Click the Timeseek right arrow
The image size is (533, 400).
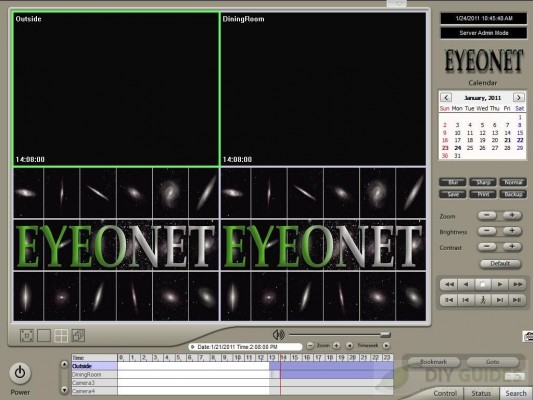coord(386,346)
